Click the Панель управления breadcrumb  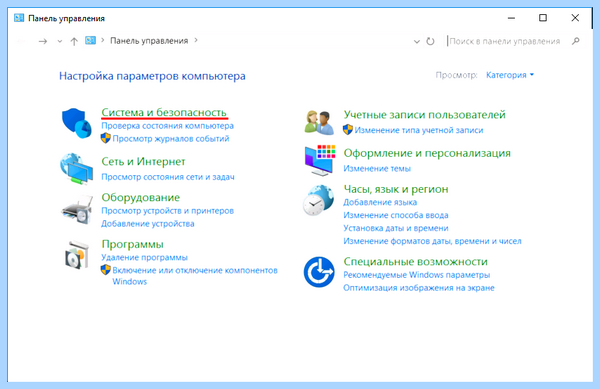coord(149,41)
